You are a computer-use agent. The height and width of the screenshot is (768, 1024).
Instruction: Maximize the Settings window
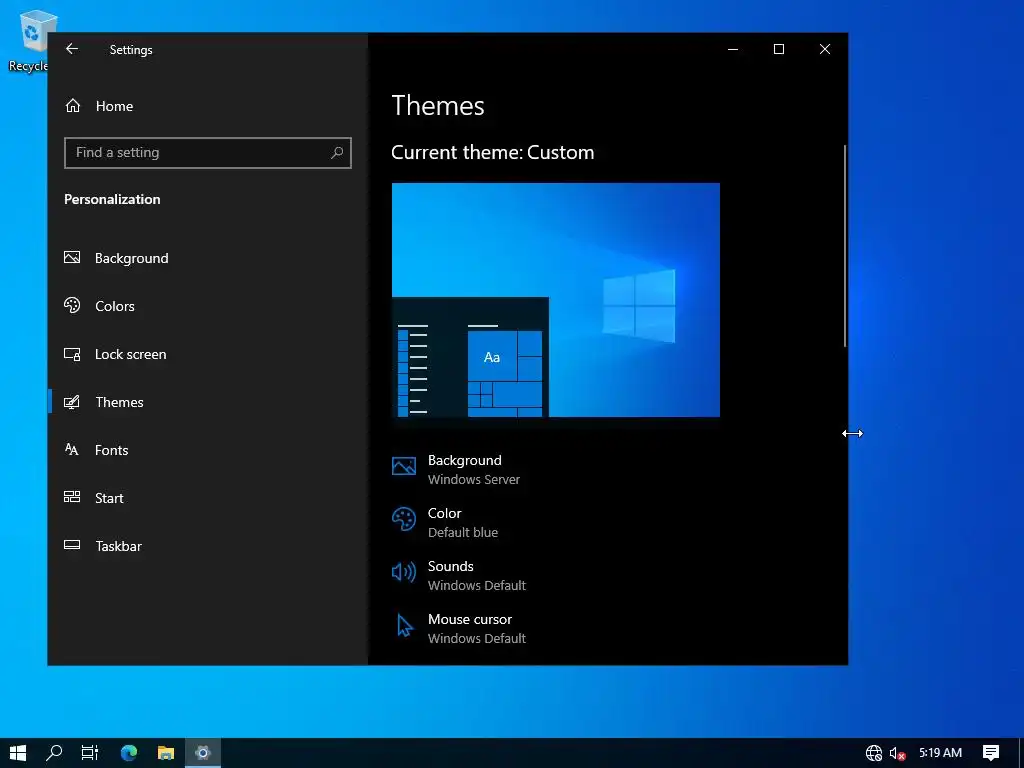(778, 49)
